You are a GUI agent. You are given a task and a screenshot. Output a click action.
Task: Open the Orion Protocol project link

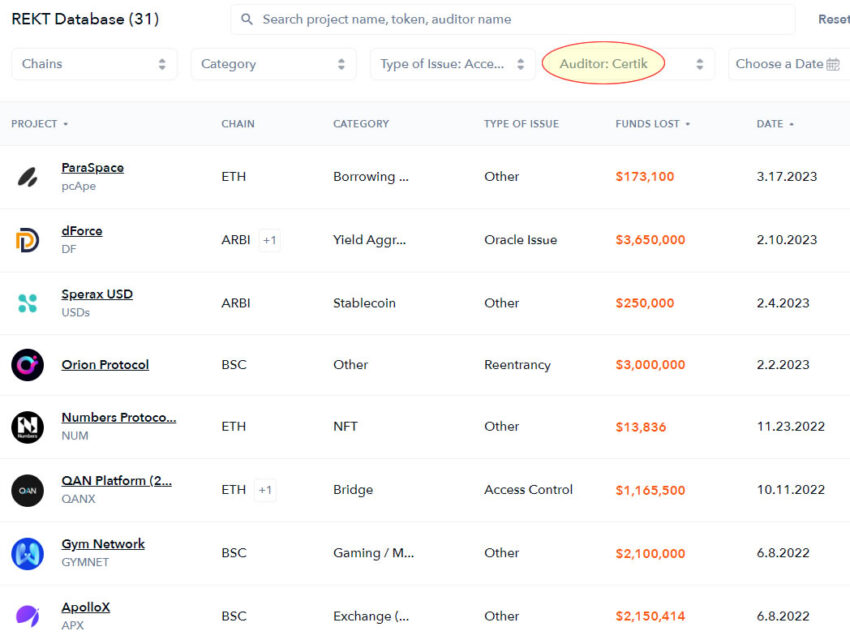[105, 365]
